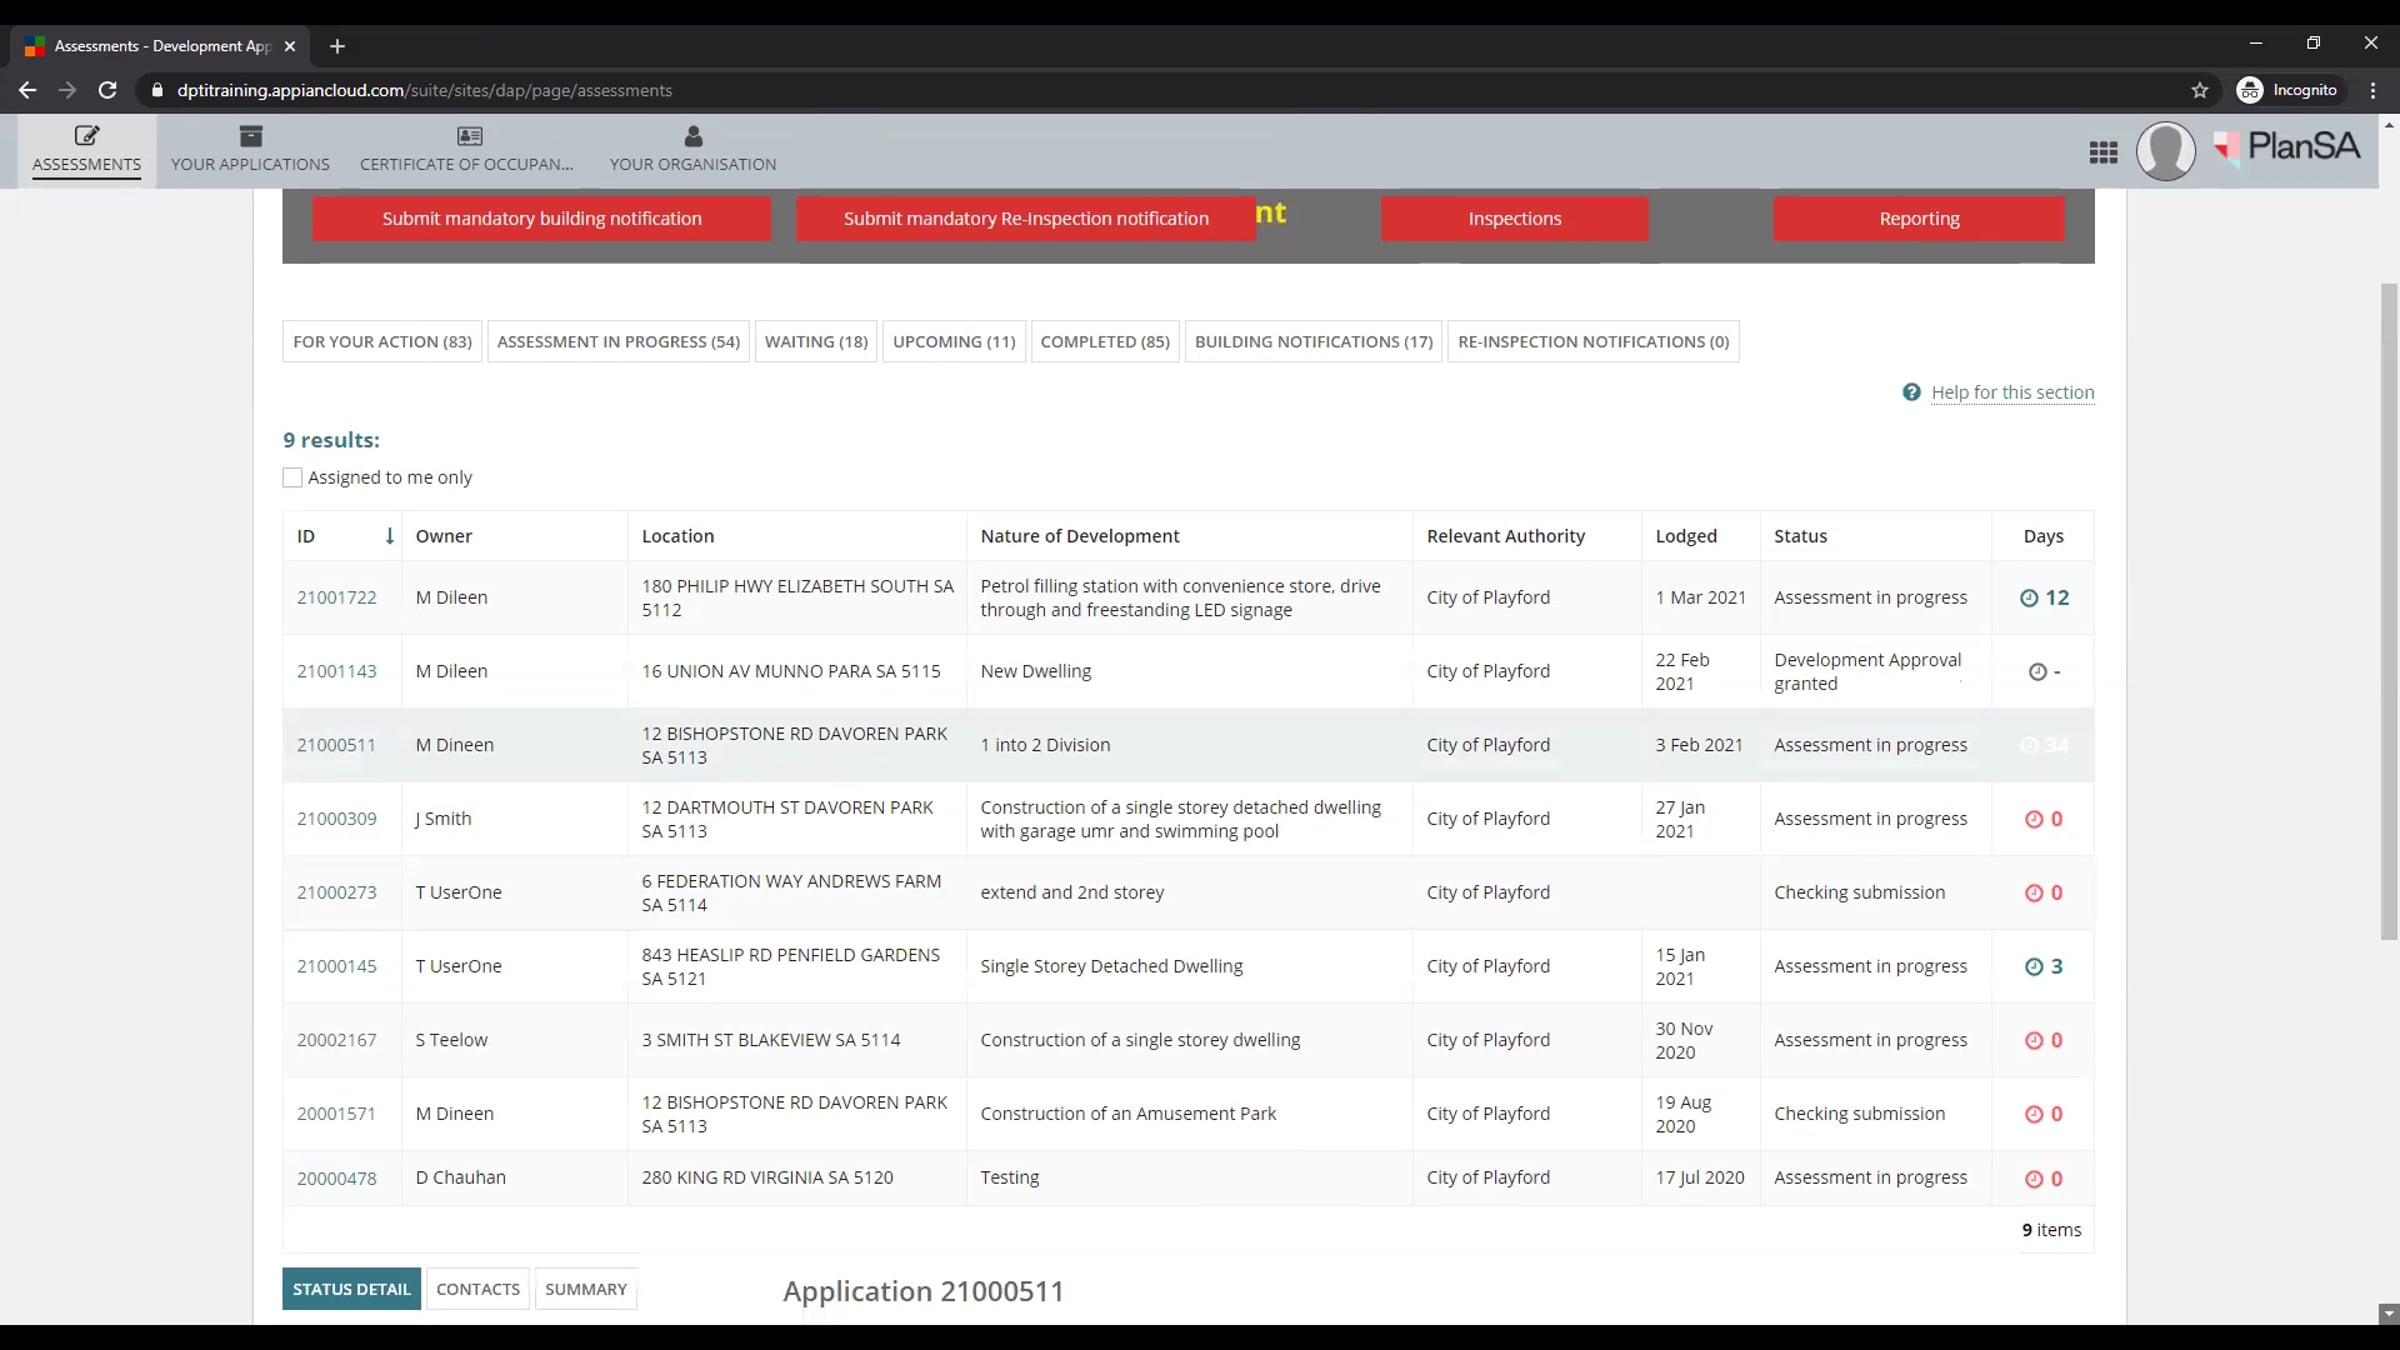This screenshot has width=2400, height=1350.
Task: Switch to For Your Action tab
Action: [x=382, y=342]
